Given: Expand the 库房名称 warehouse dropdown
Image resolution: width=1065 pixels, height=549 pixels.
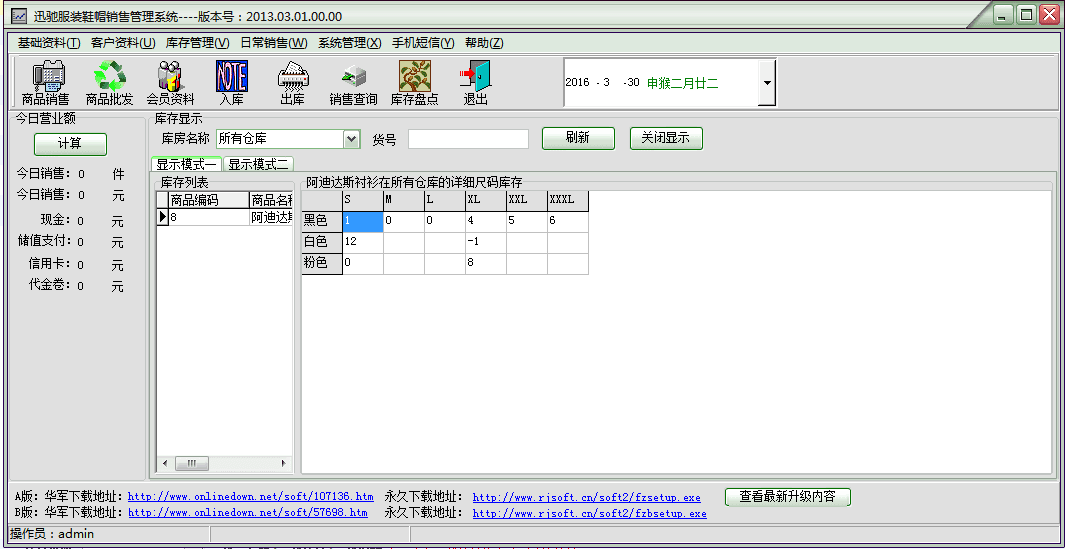Looking at the screenshot, I should tap(351, 139).
